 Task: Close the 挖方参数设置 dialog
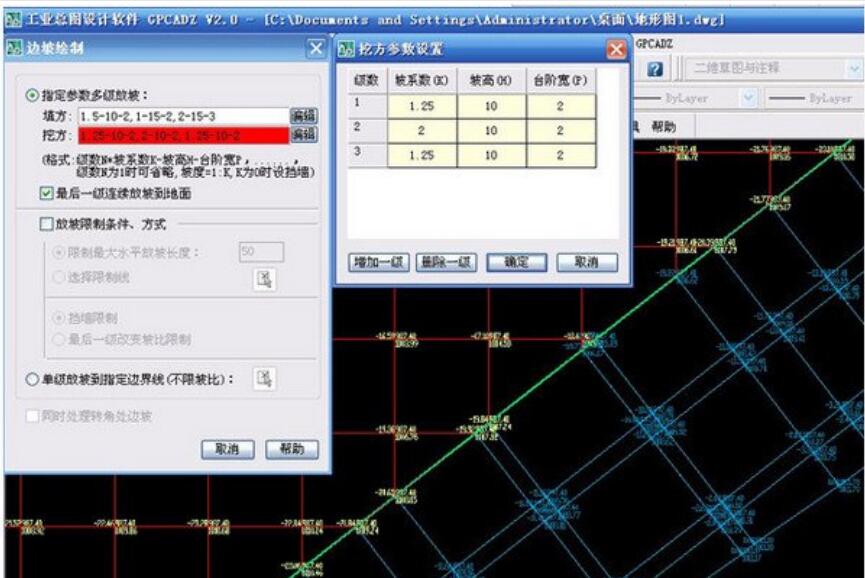pyautogui.click(x=616, y=49)
